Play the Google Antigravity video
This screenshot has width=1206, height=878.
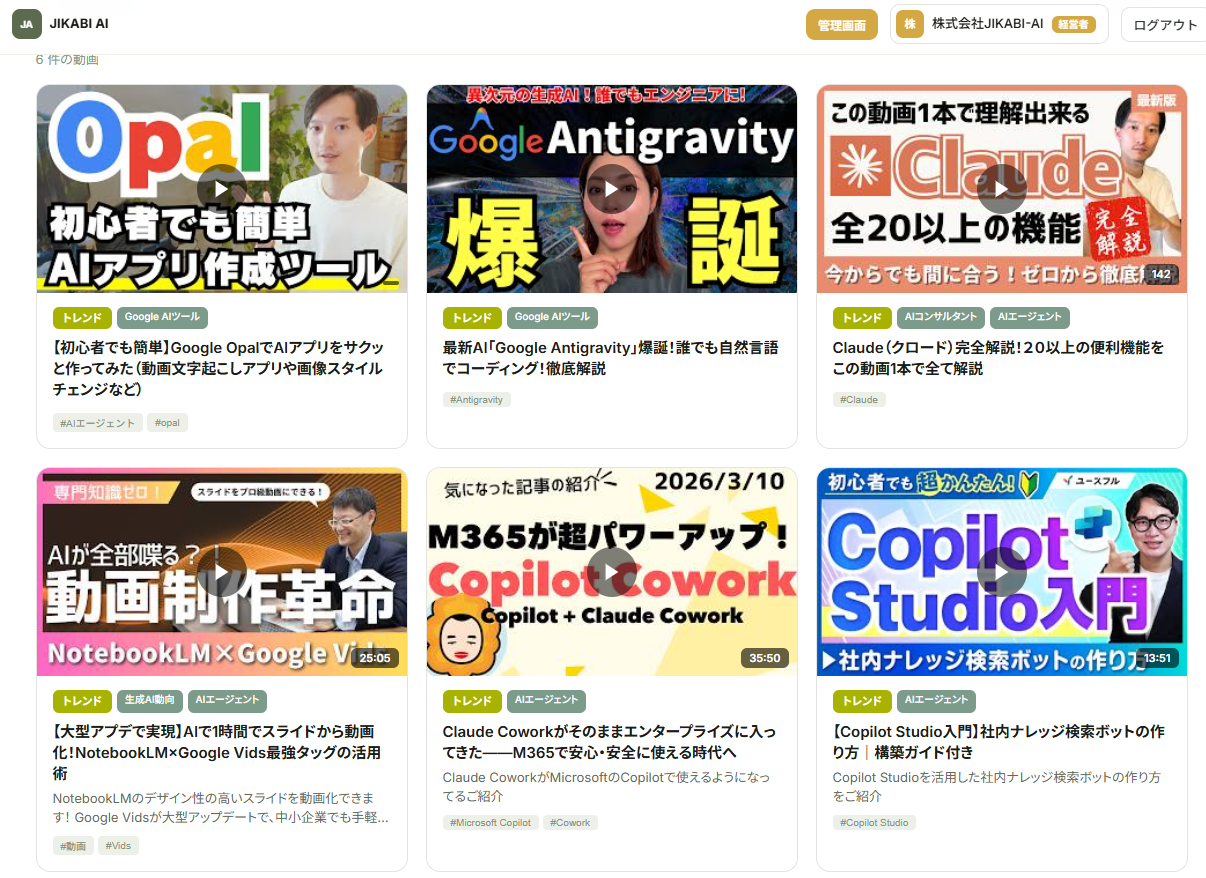(612, 188)
